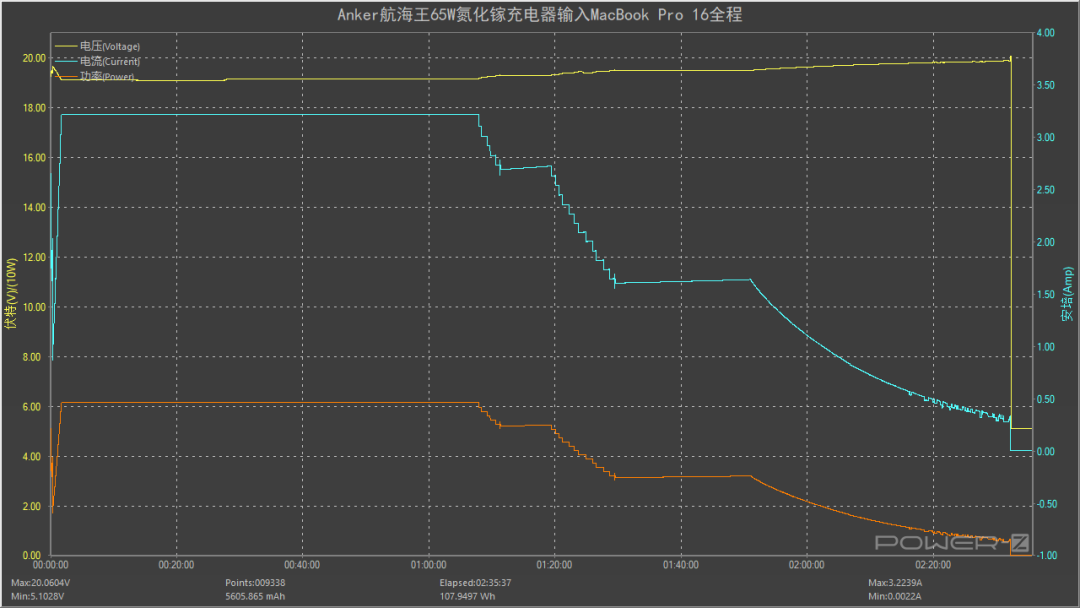Click the Max:20.0604V readout

click(40, 583)
